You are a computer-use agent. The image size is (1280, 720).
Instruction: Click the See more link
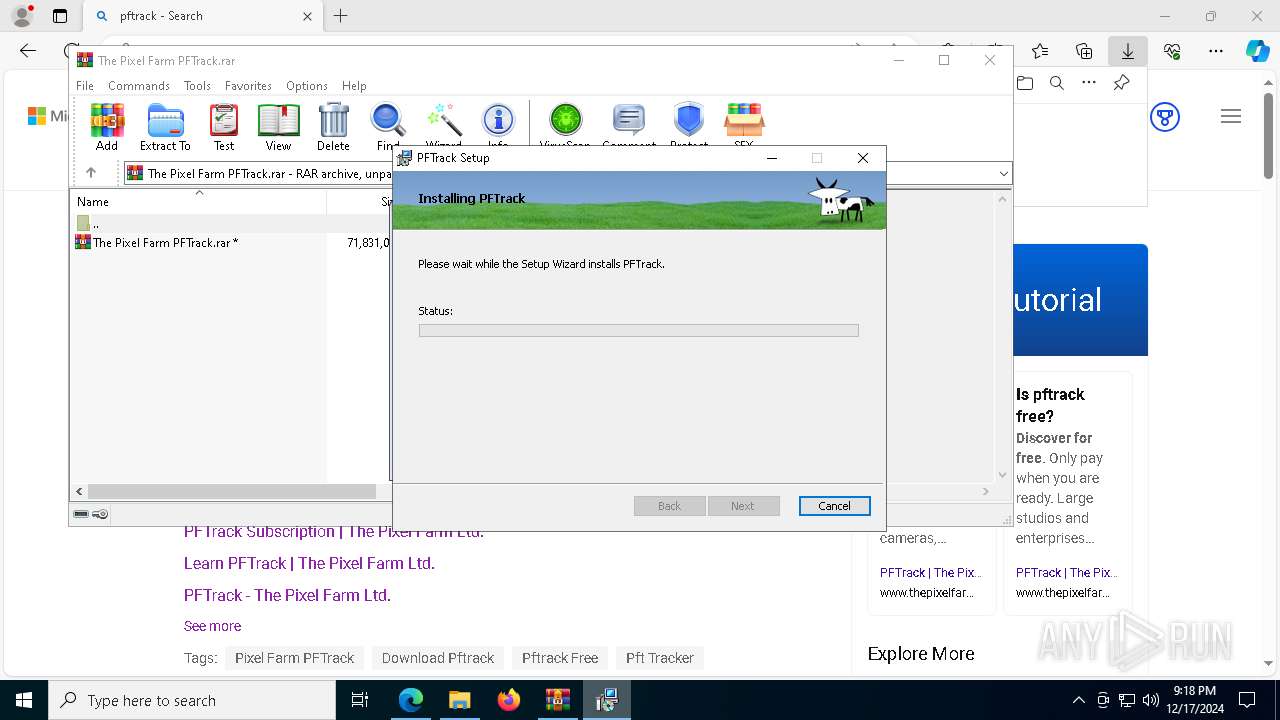pos(212,626)
